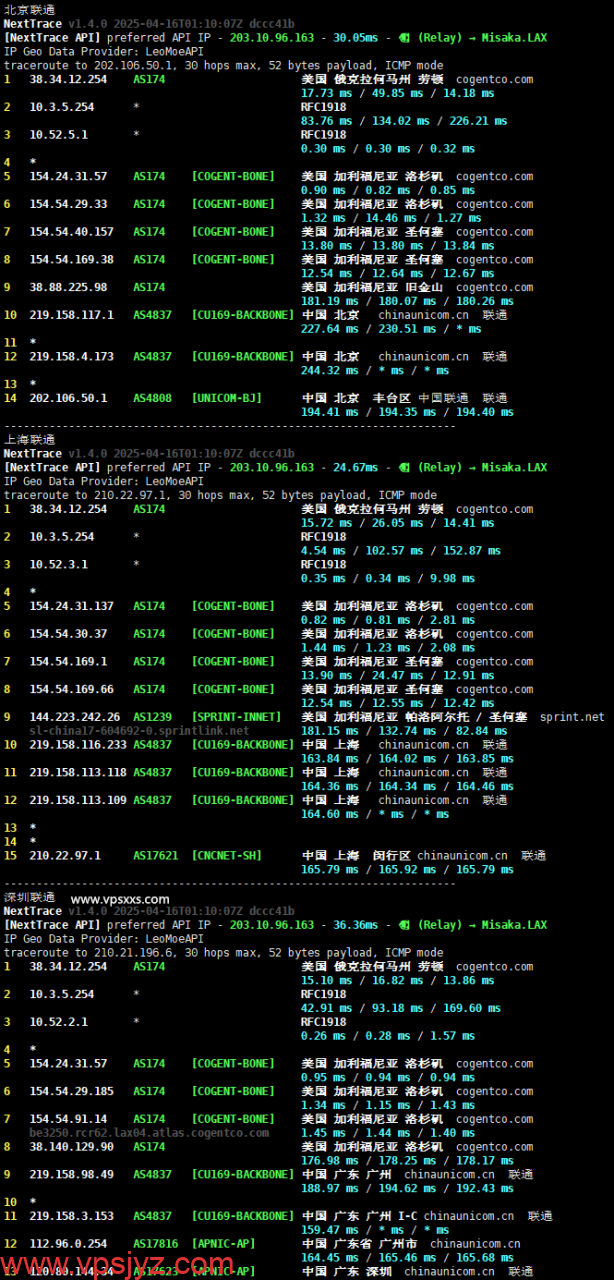
Task: Click hop IP 154.54.91.14
Action: 68,1119
